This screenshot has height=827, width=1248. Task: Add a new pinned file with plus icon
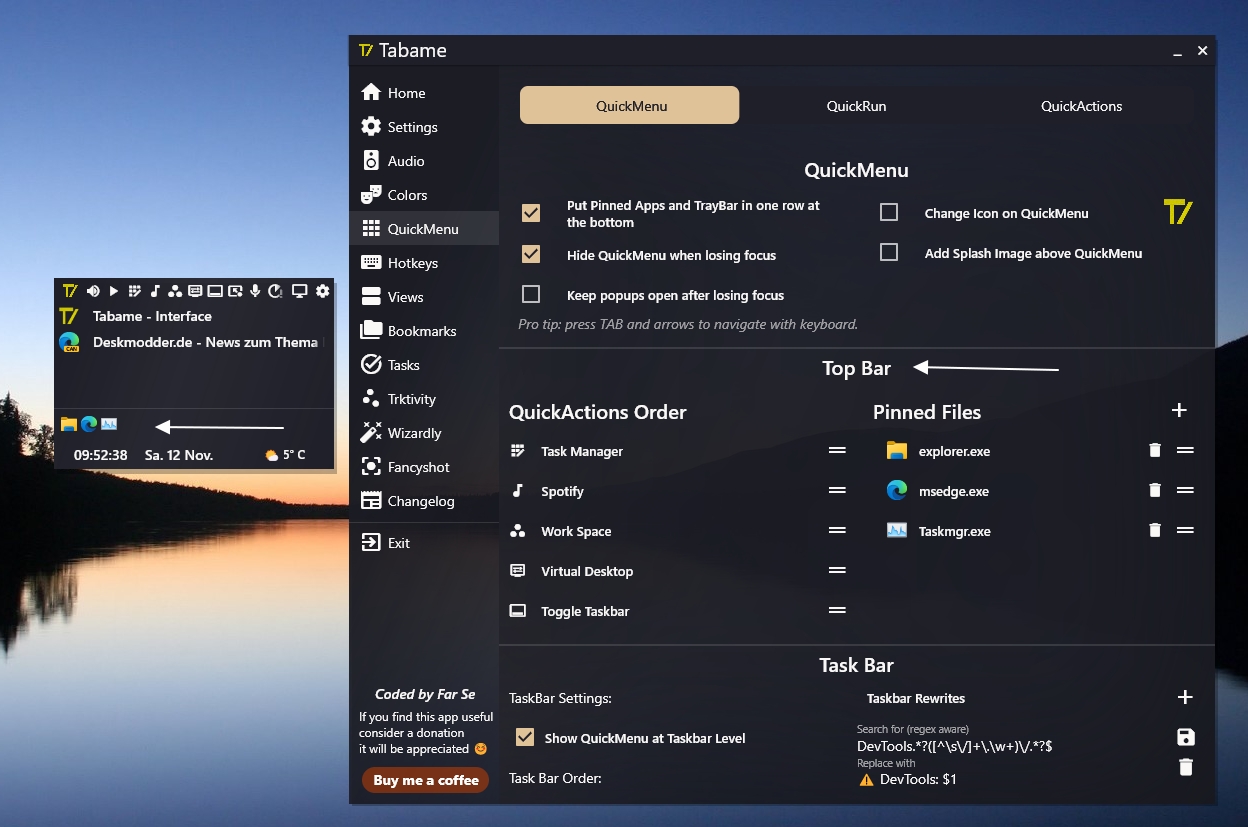coord(1179,410)
